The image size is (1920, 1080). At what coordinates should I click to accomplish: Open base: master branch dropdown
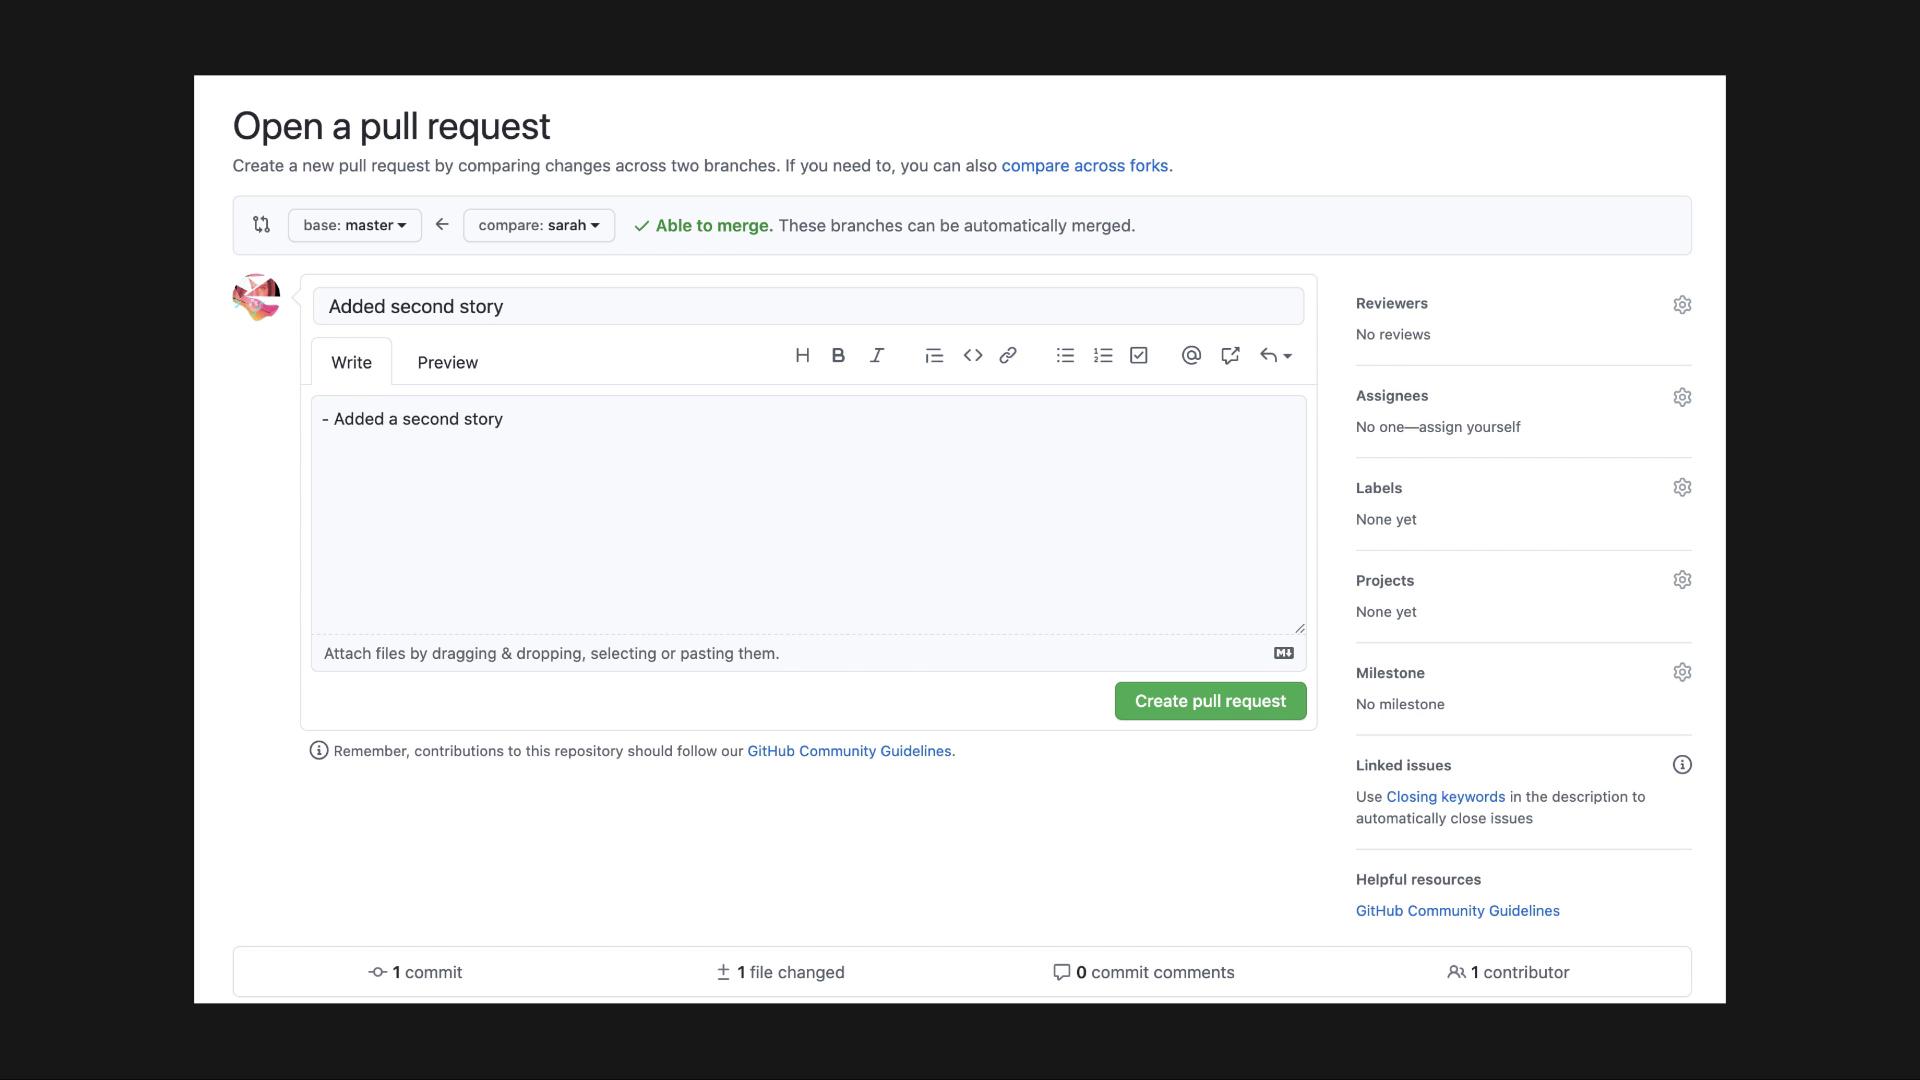[x=354, y=225]
